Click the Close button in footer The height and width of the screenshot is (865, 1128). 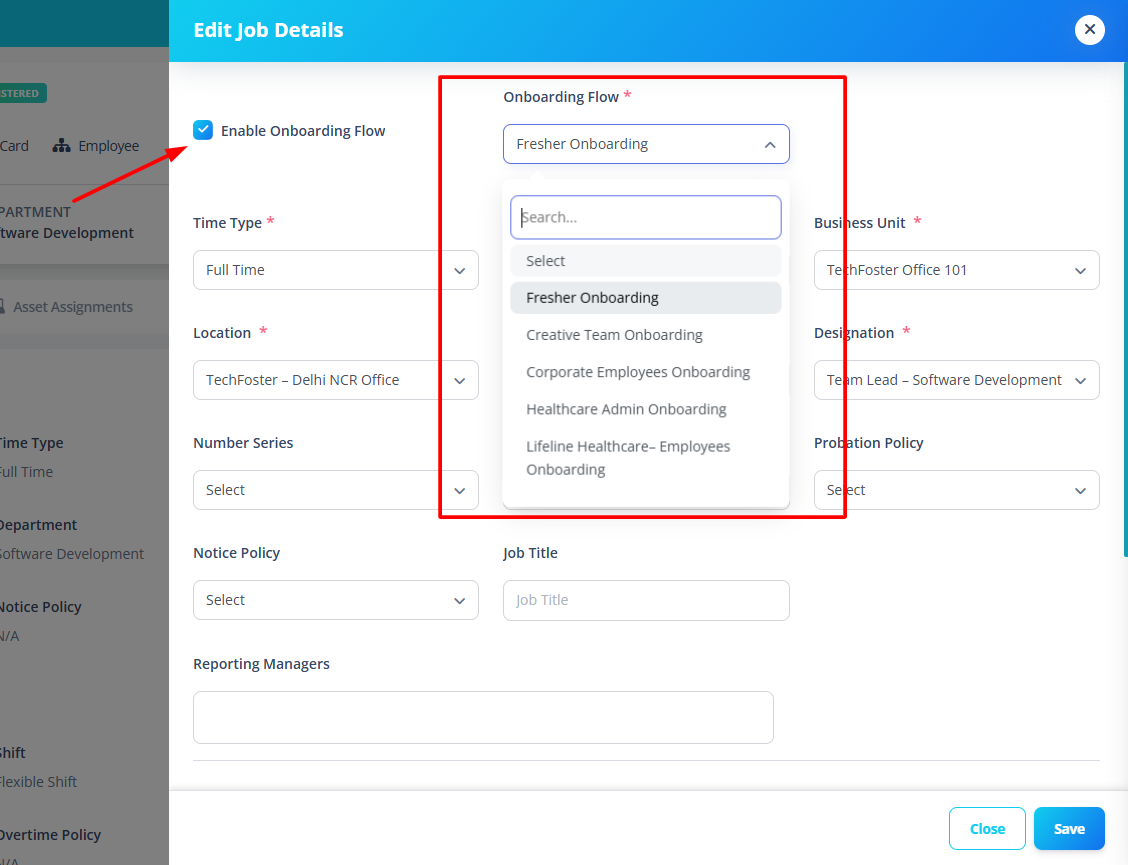click(x=987, y=829)
